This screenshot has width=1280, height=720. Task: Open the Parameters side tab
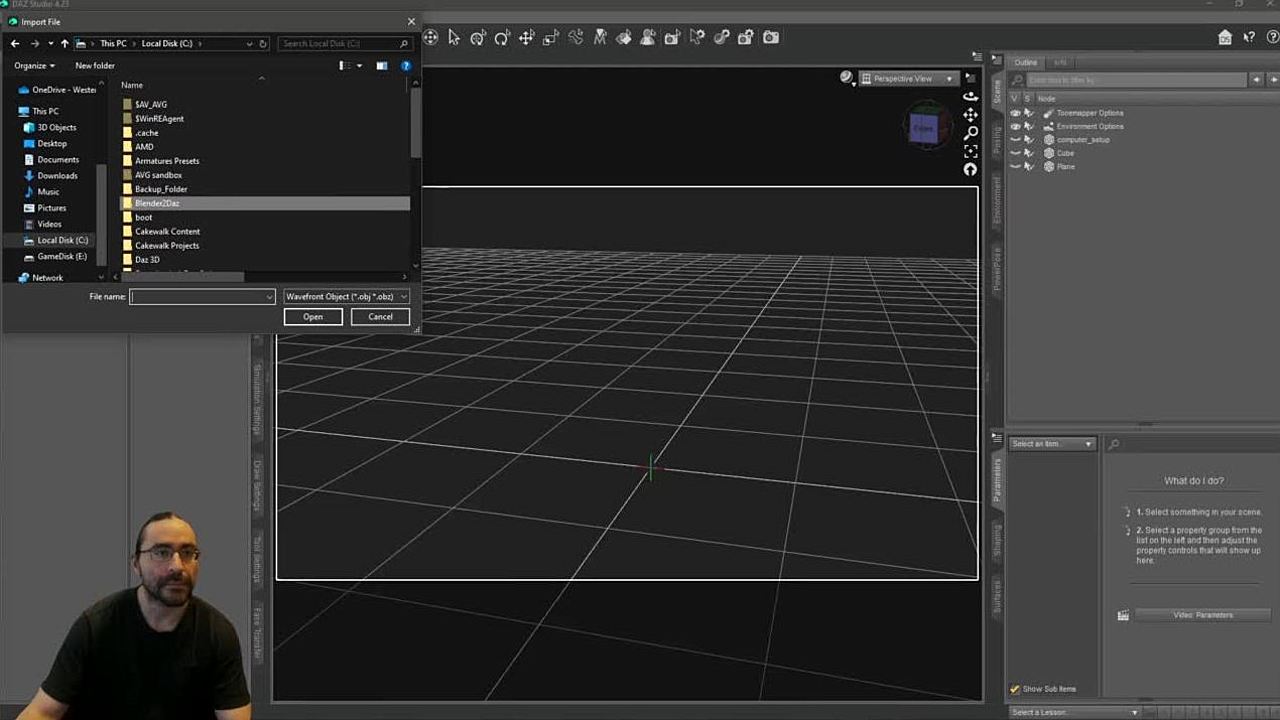coord(997,480)
